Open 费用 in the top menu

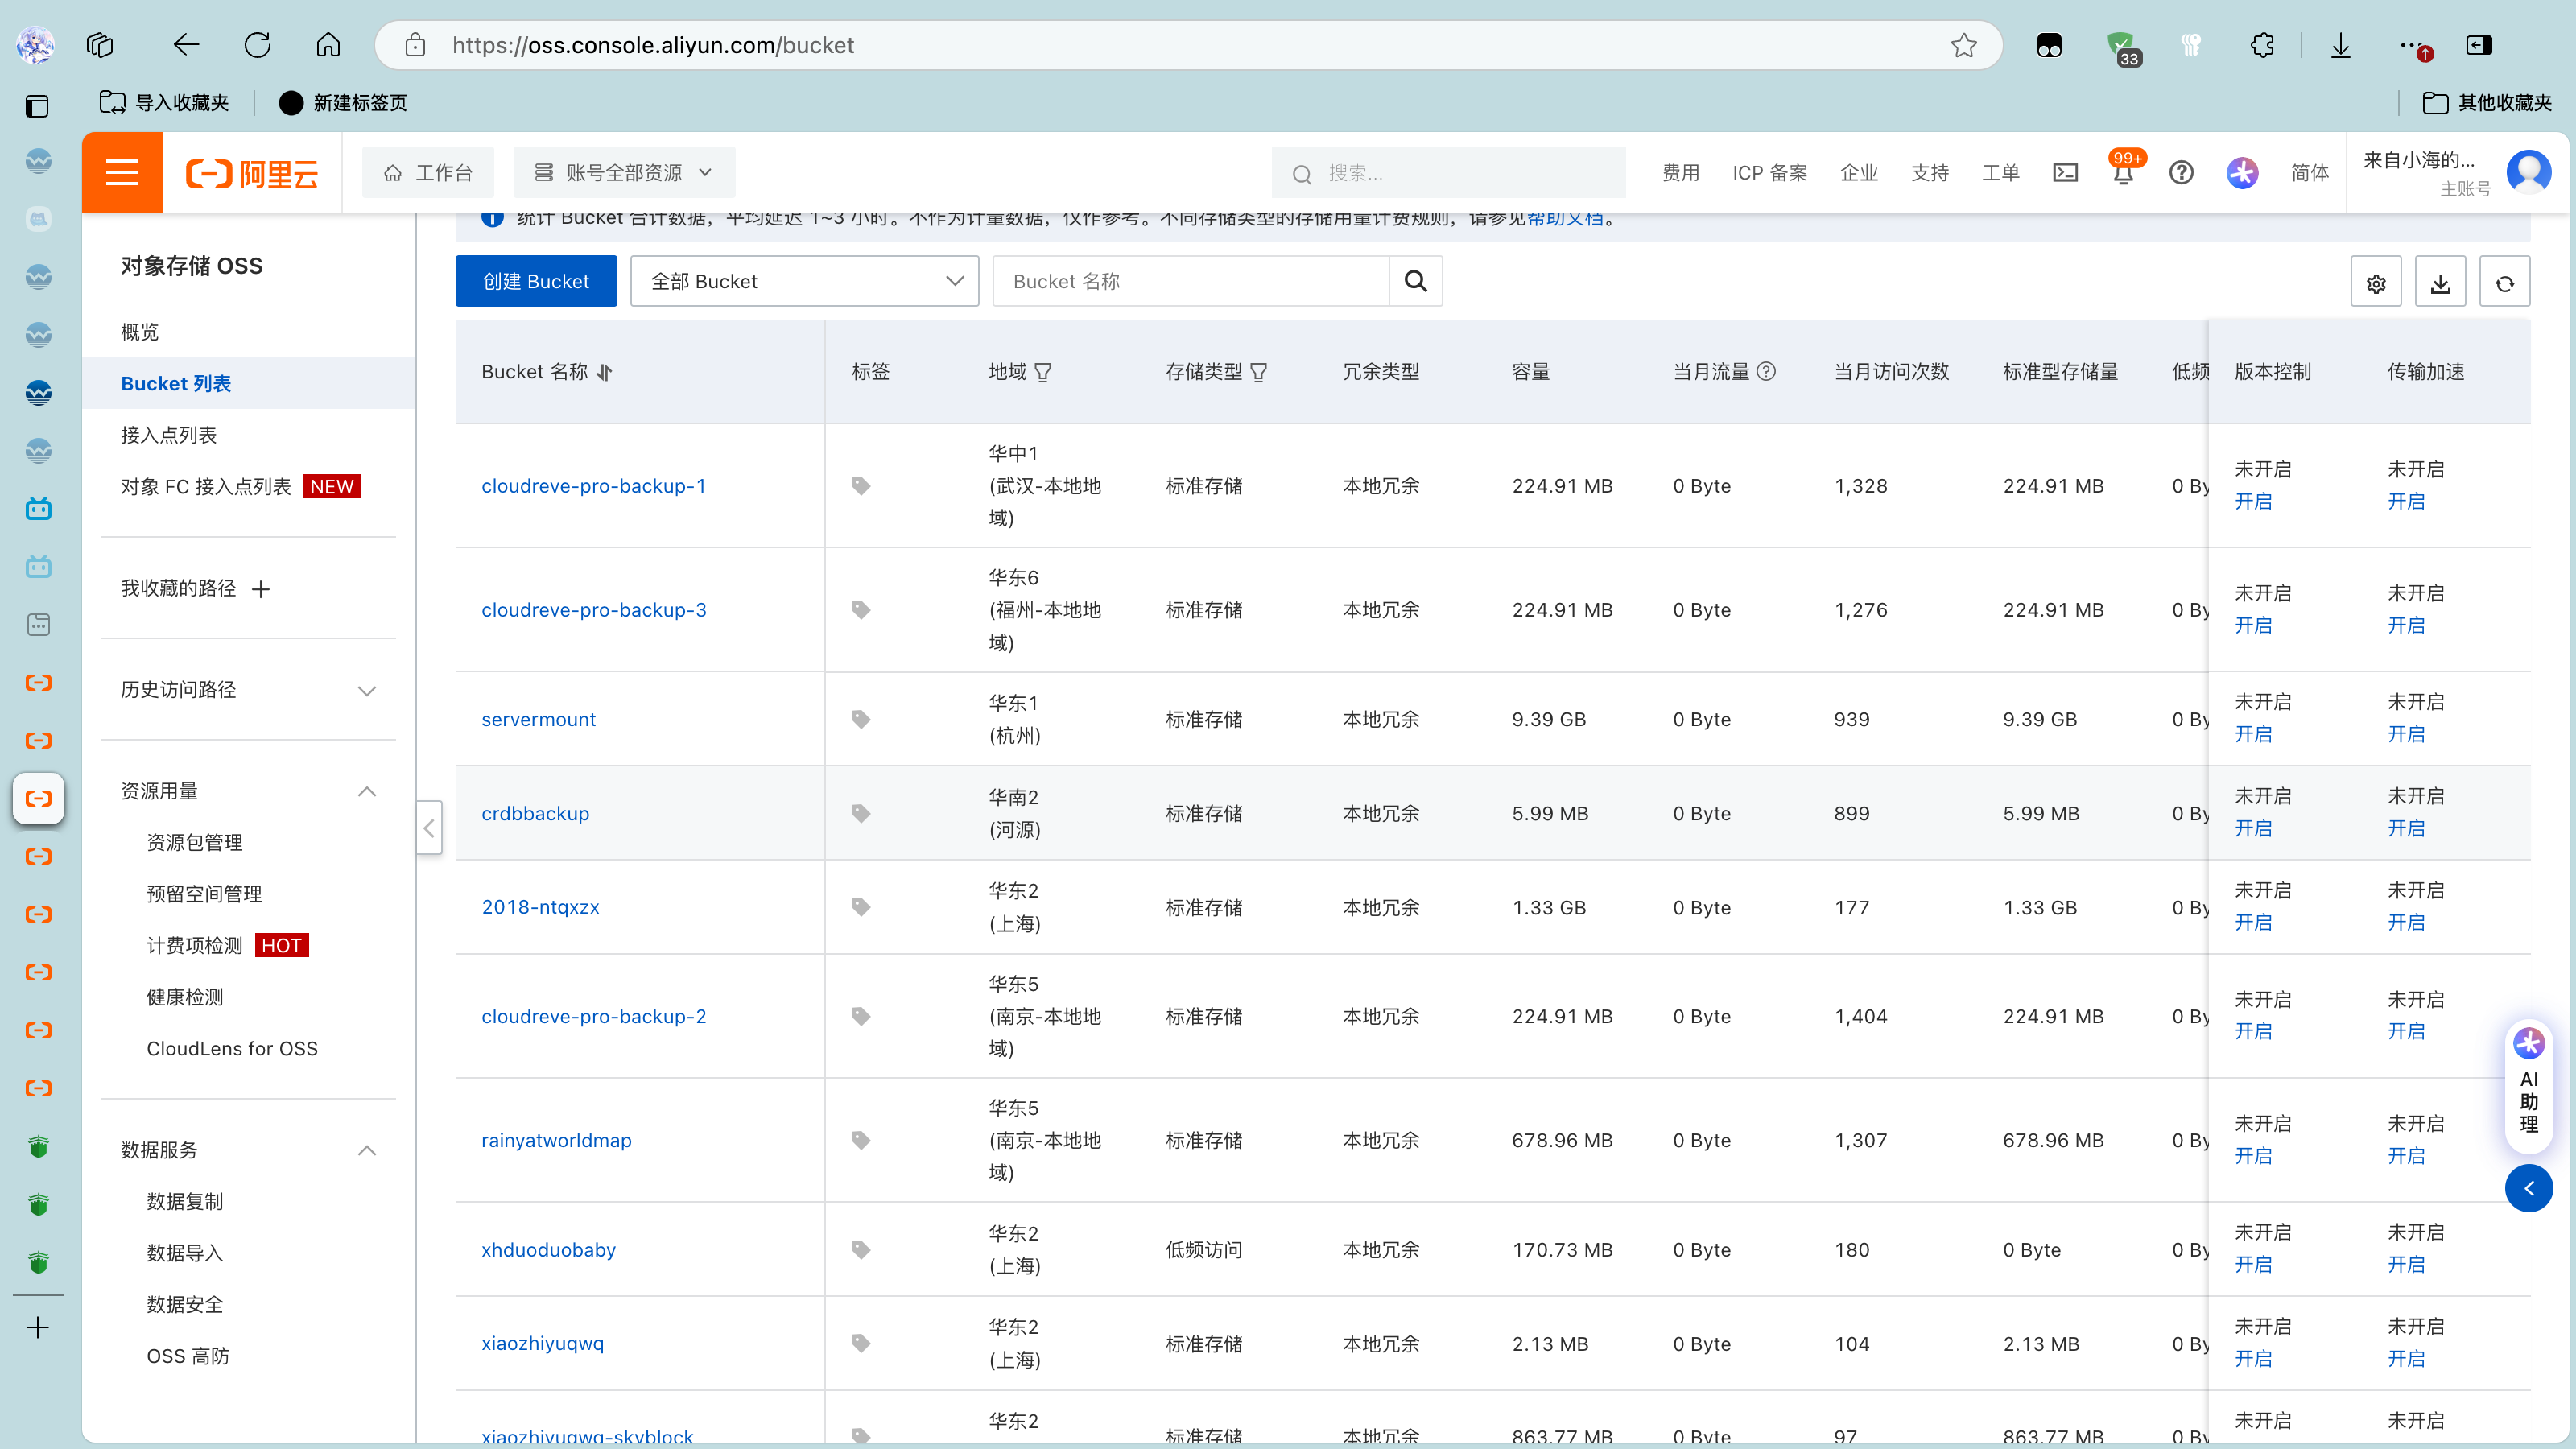coord(1680,173)
